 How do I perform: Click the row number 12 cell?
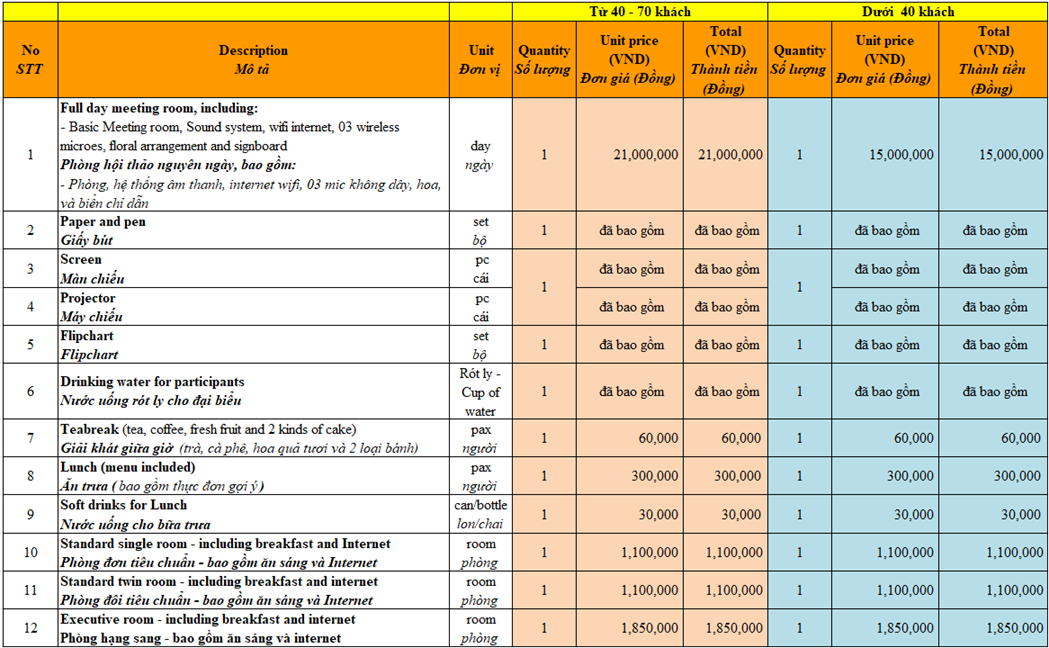[30, 628]
